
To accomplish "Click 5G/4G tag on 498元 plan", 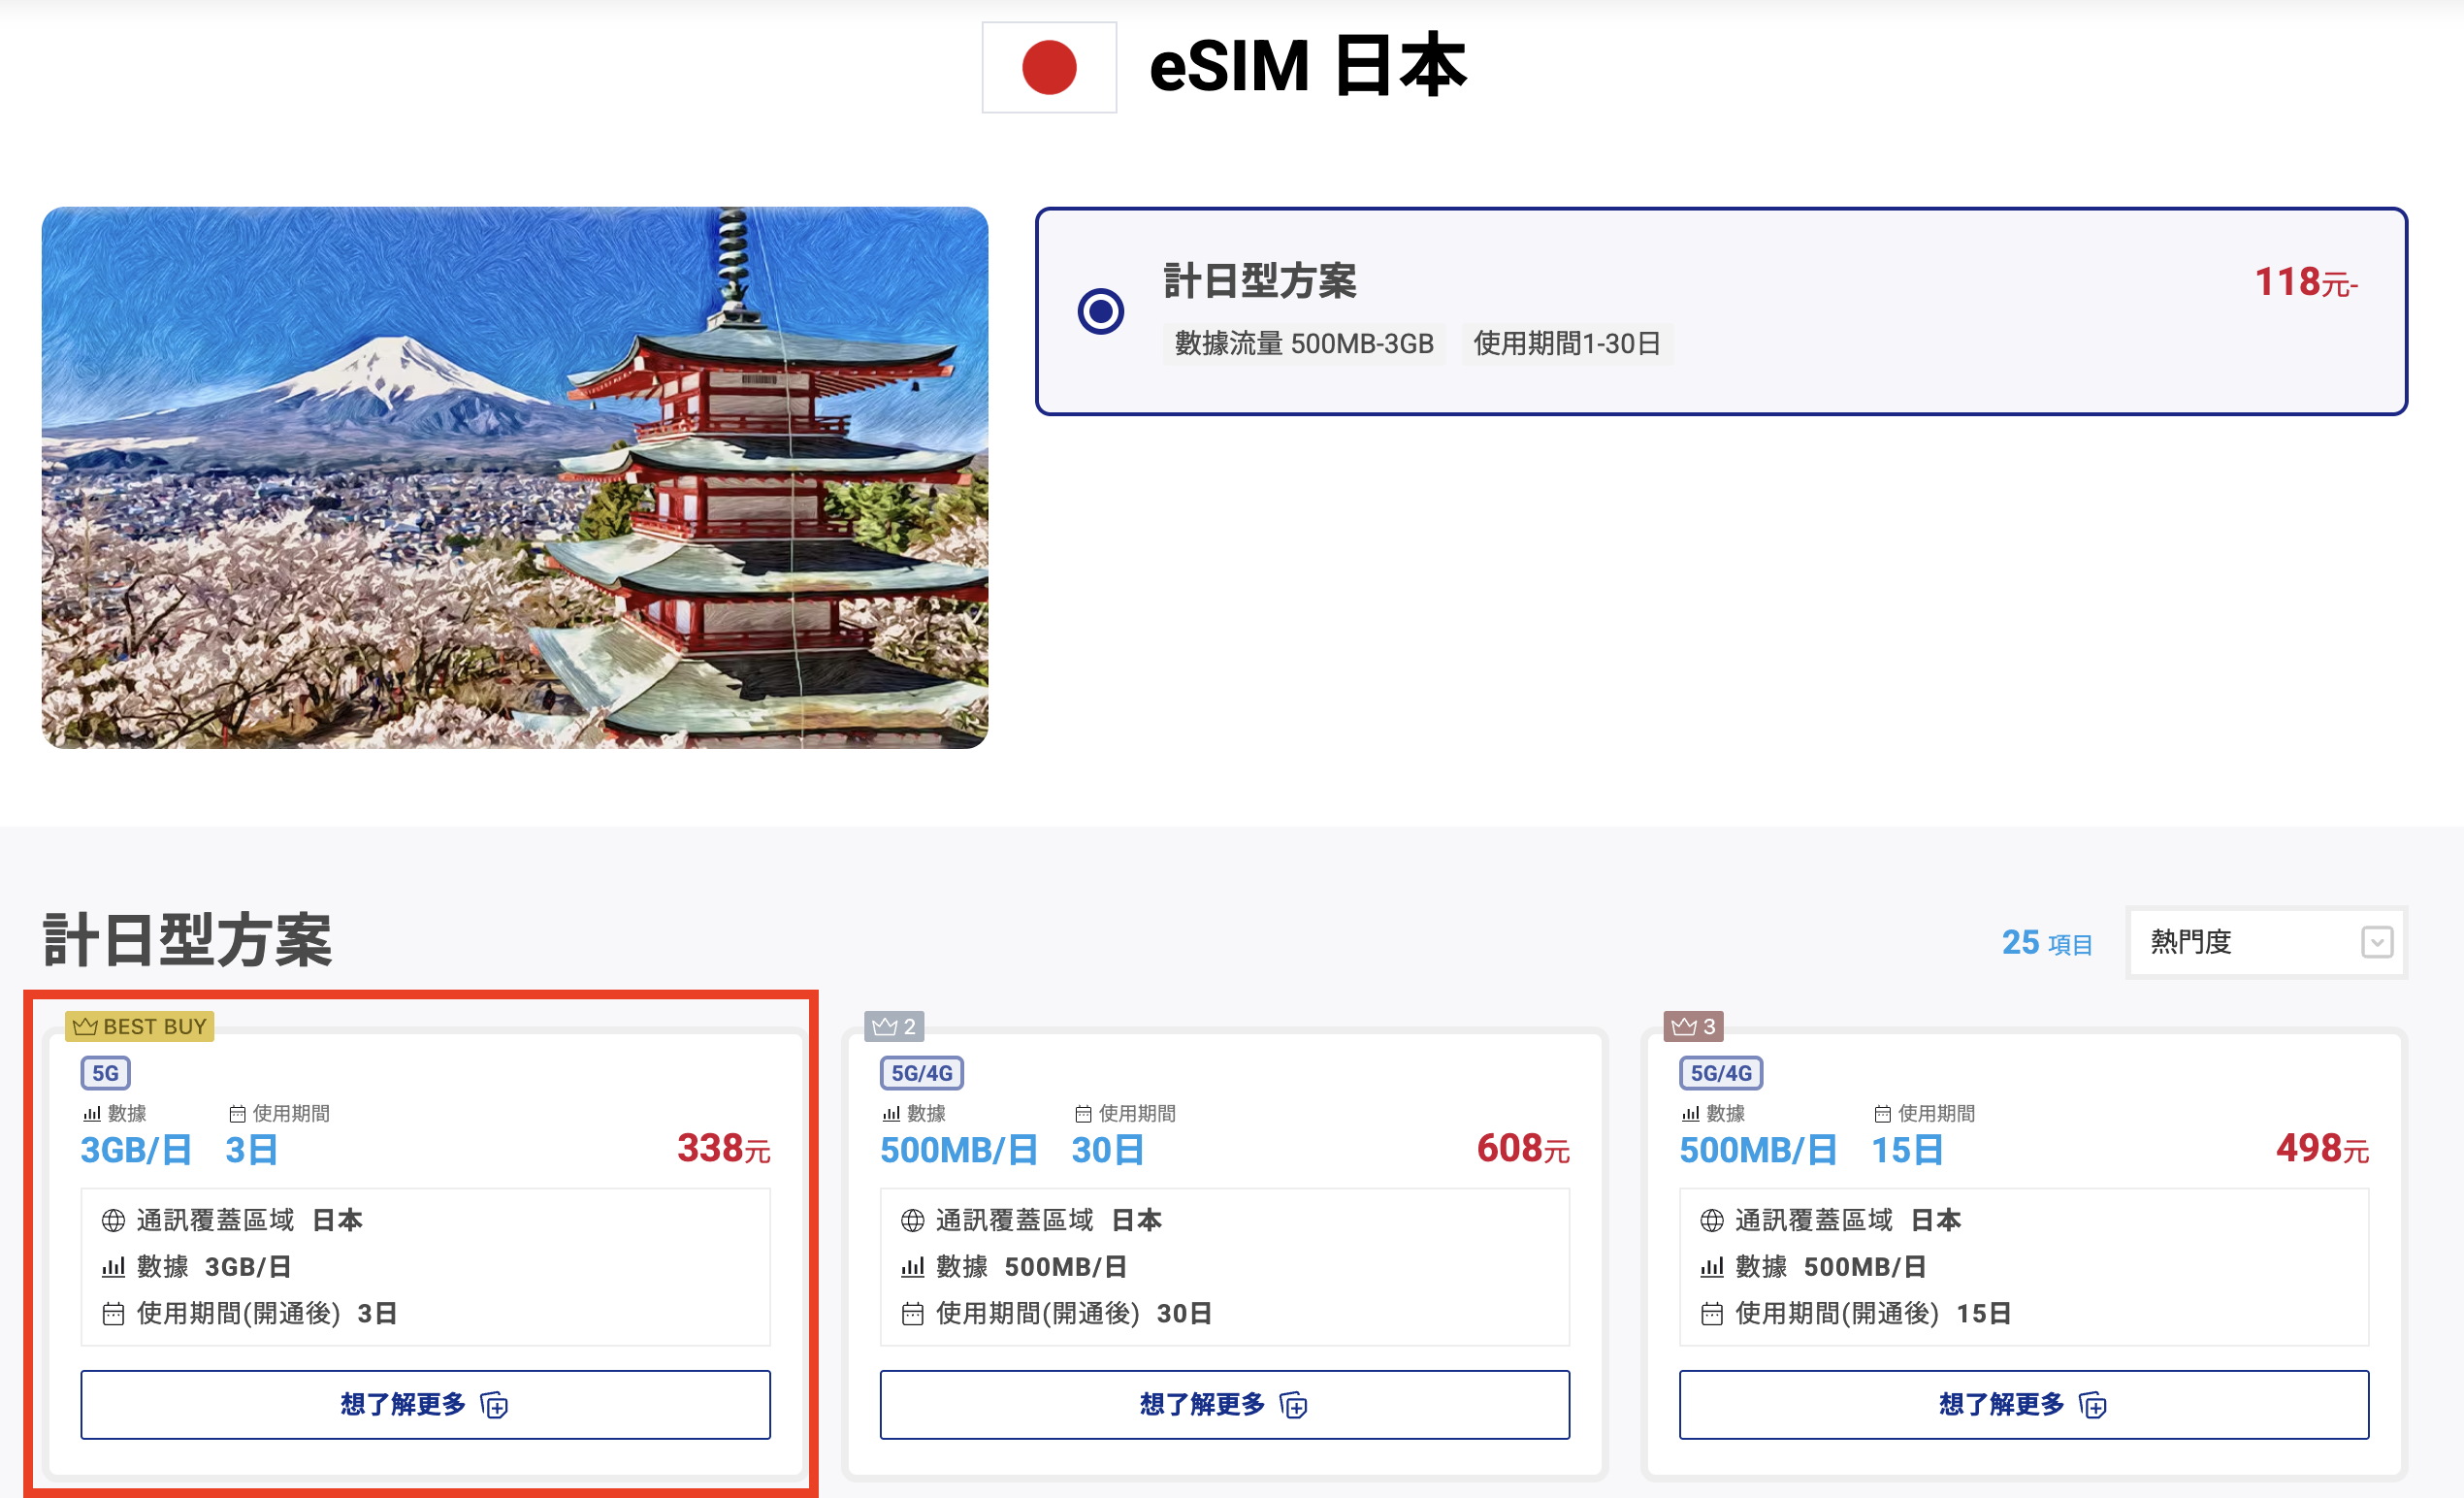I will pyautogui.click(x=1720, y=1073).
